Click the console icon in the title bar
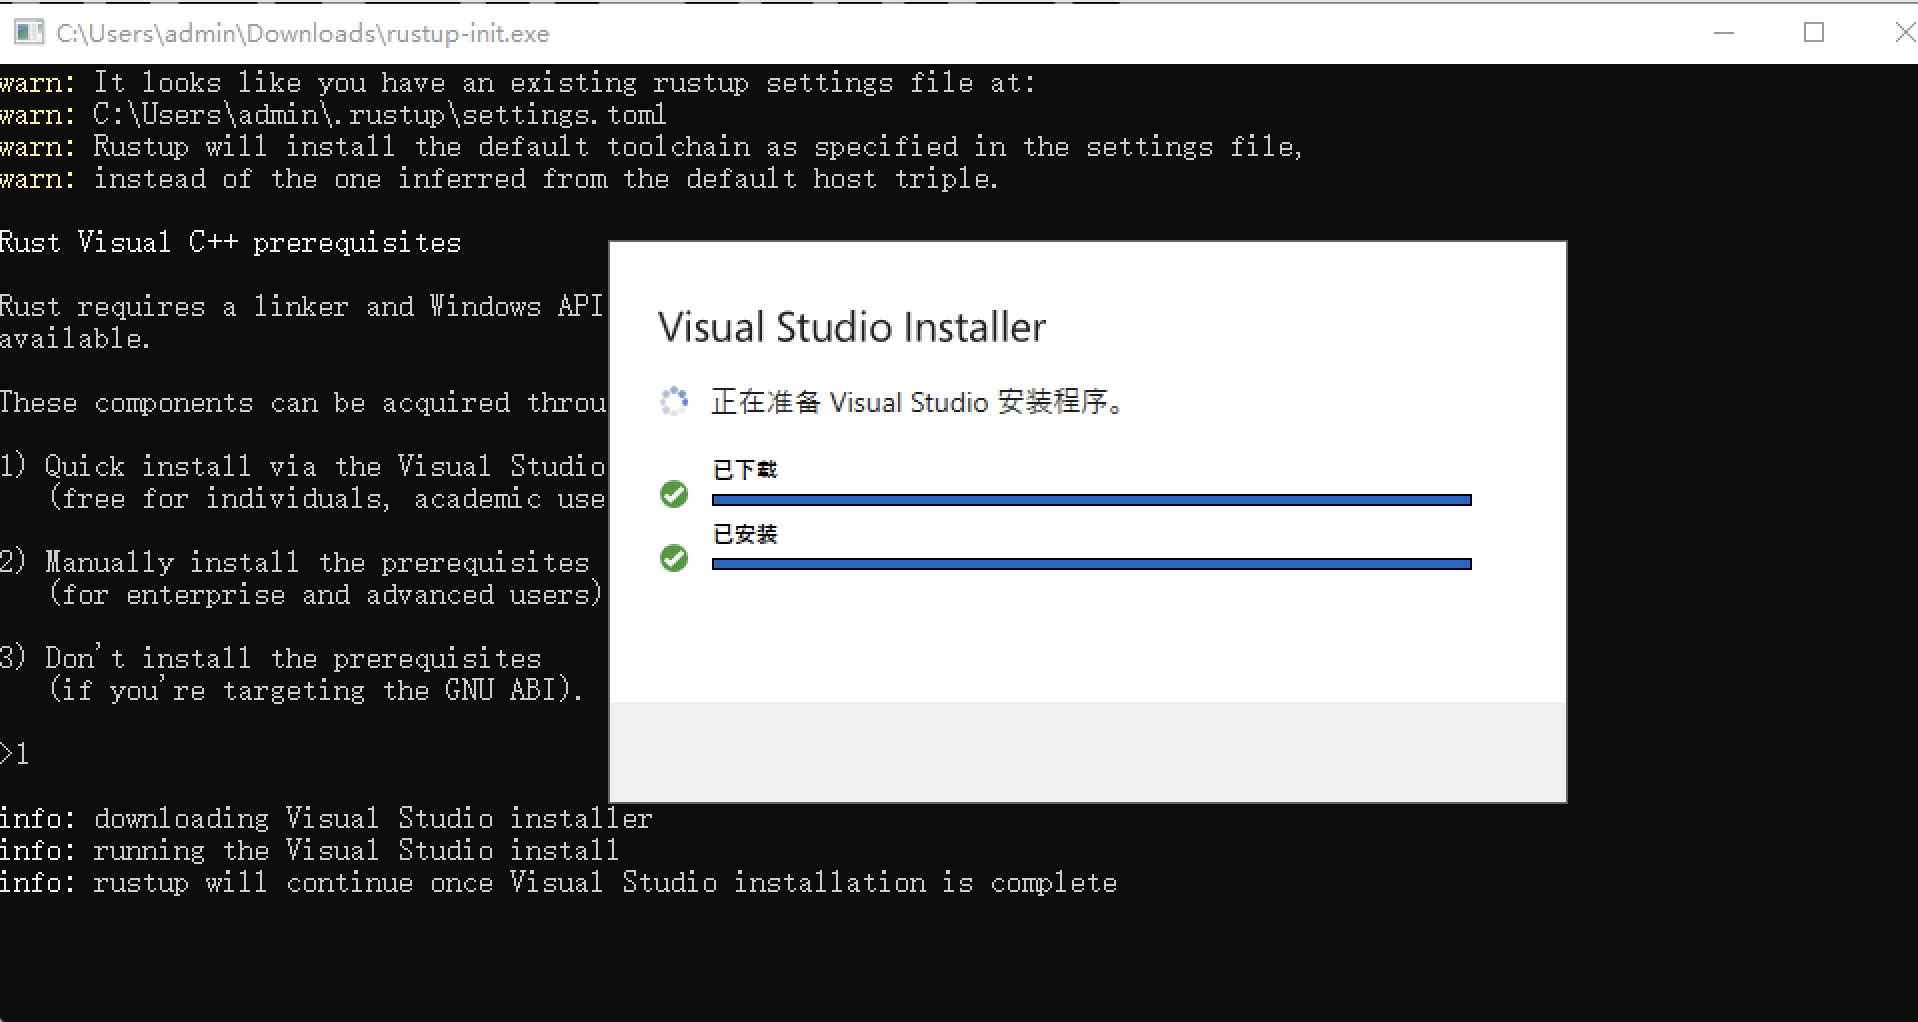 [29, 33]
